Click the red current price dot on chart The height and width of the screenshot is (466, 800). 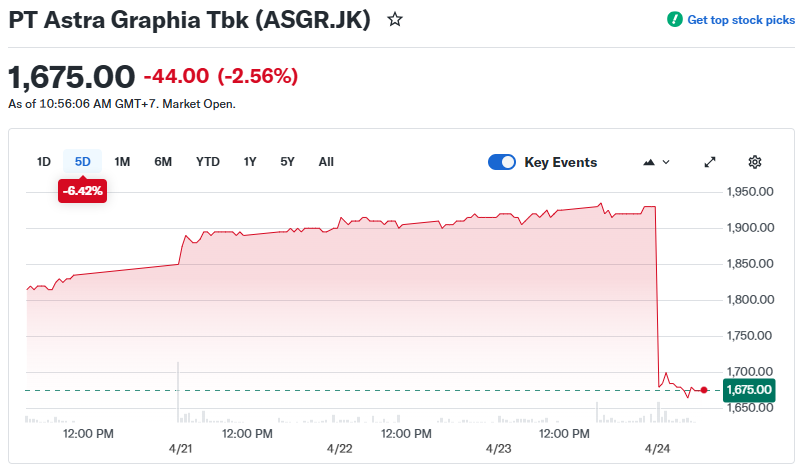point(705,390)
